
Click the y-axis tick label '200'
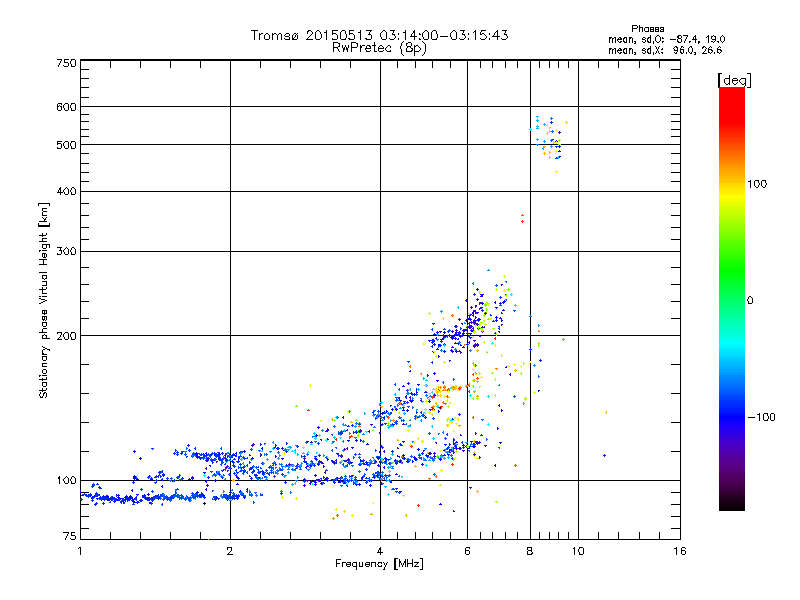point(66,336)
